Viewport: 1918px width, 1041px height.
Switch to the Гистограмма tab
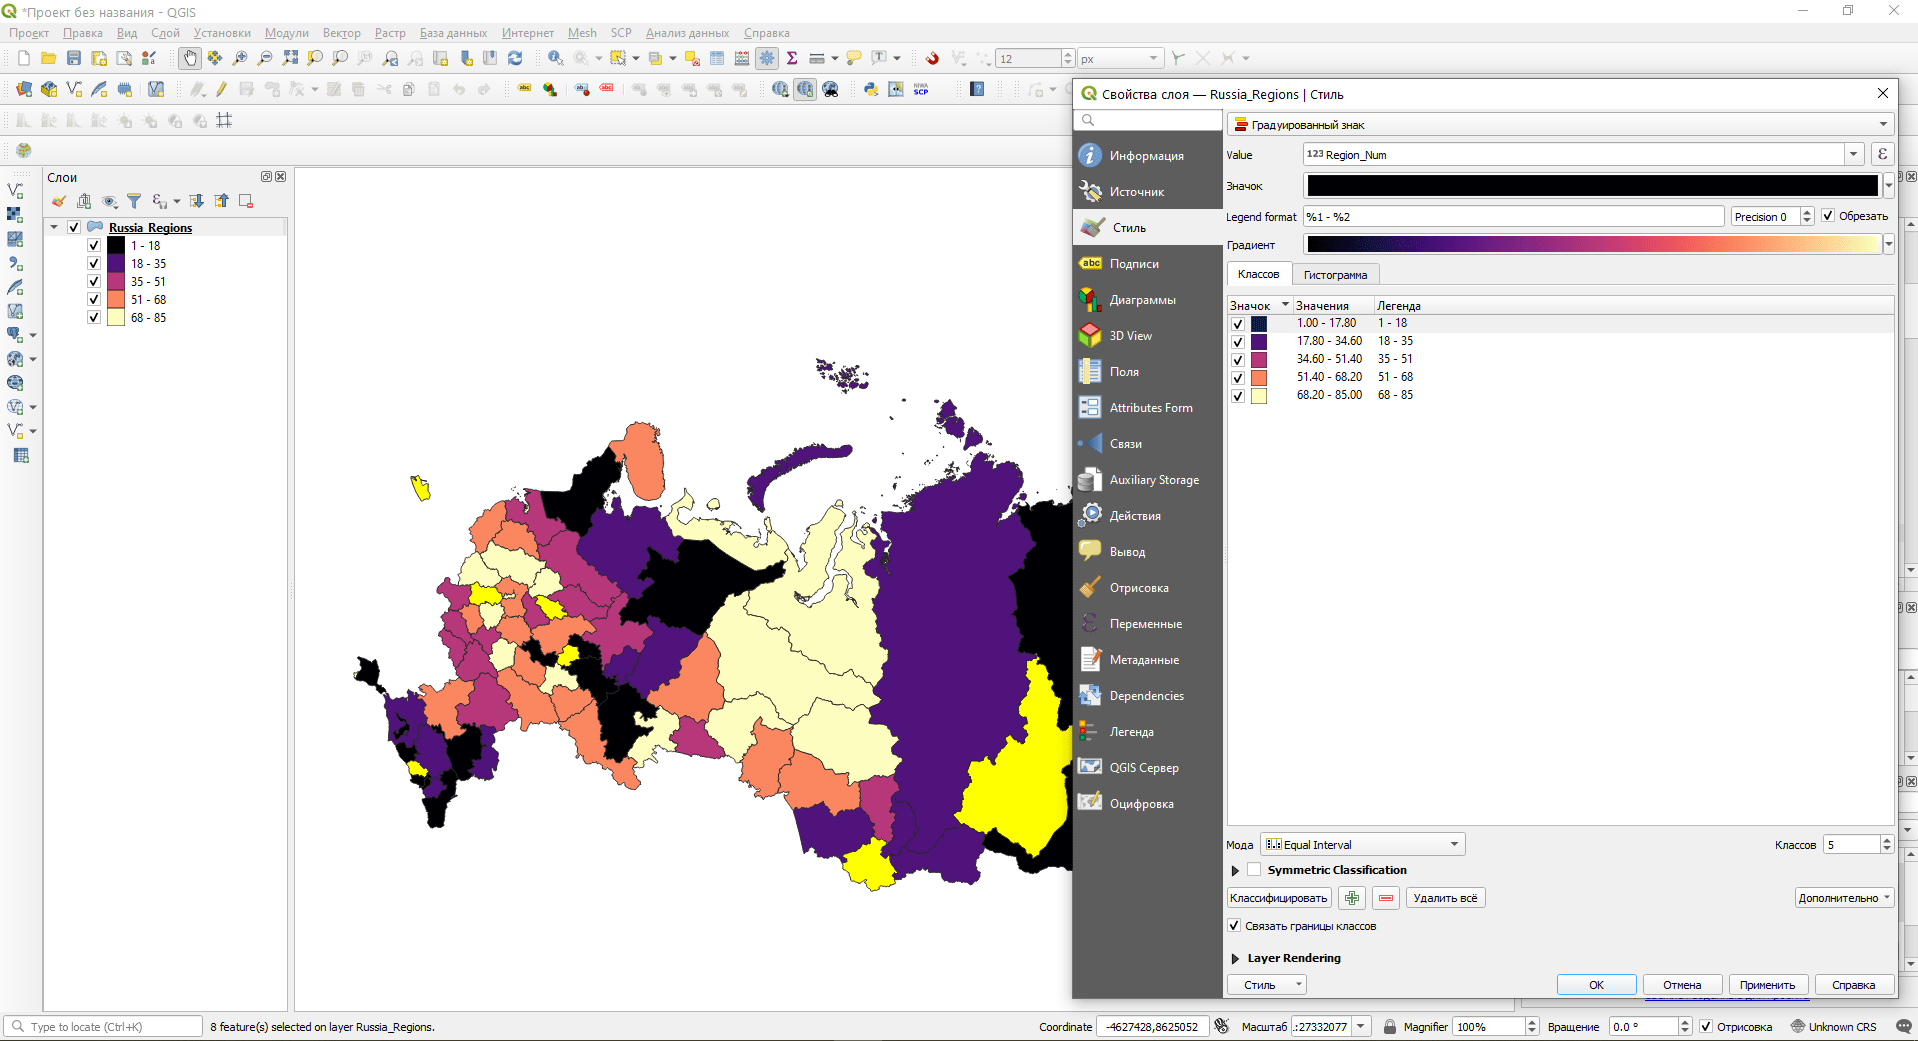pyautogui.click(x=1335, y=275)
